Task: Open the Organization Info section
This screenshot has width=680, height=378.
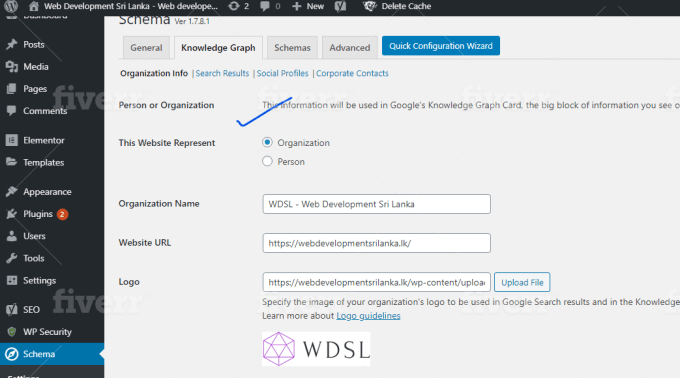Action: [154, 73]
